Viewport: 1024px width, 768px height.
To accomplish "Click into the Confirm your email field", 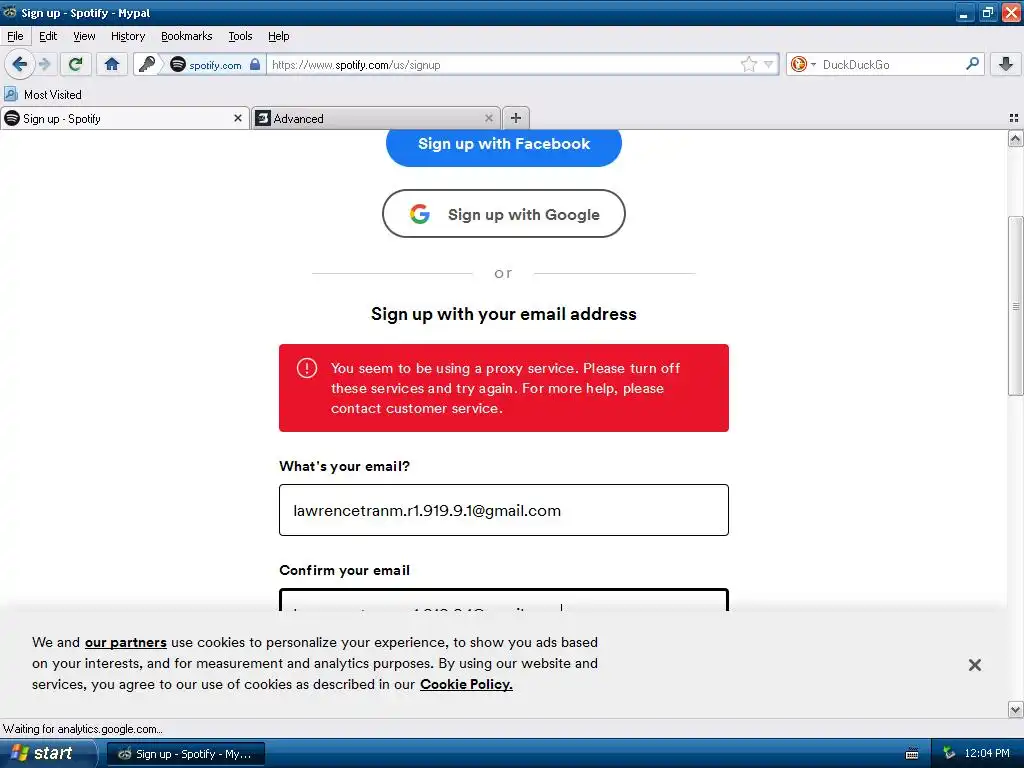I will tap(504, 600).
